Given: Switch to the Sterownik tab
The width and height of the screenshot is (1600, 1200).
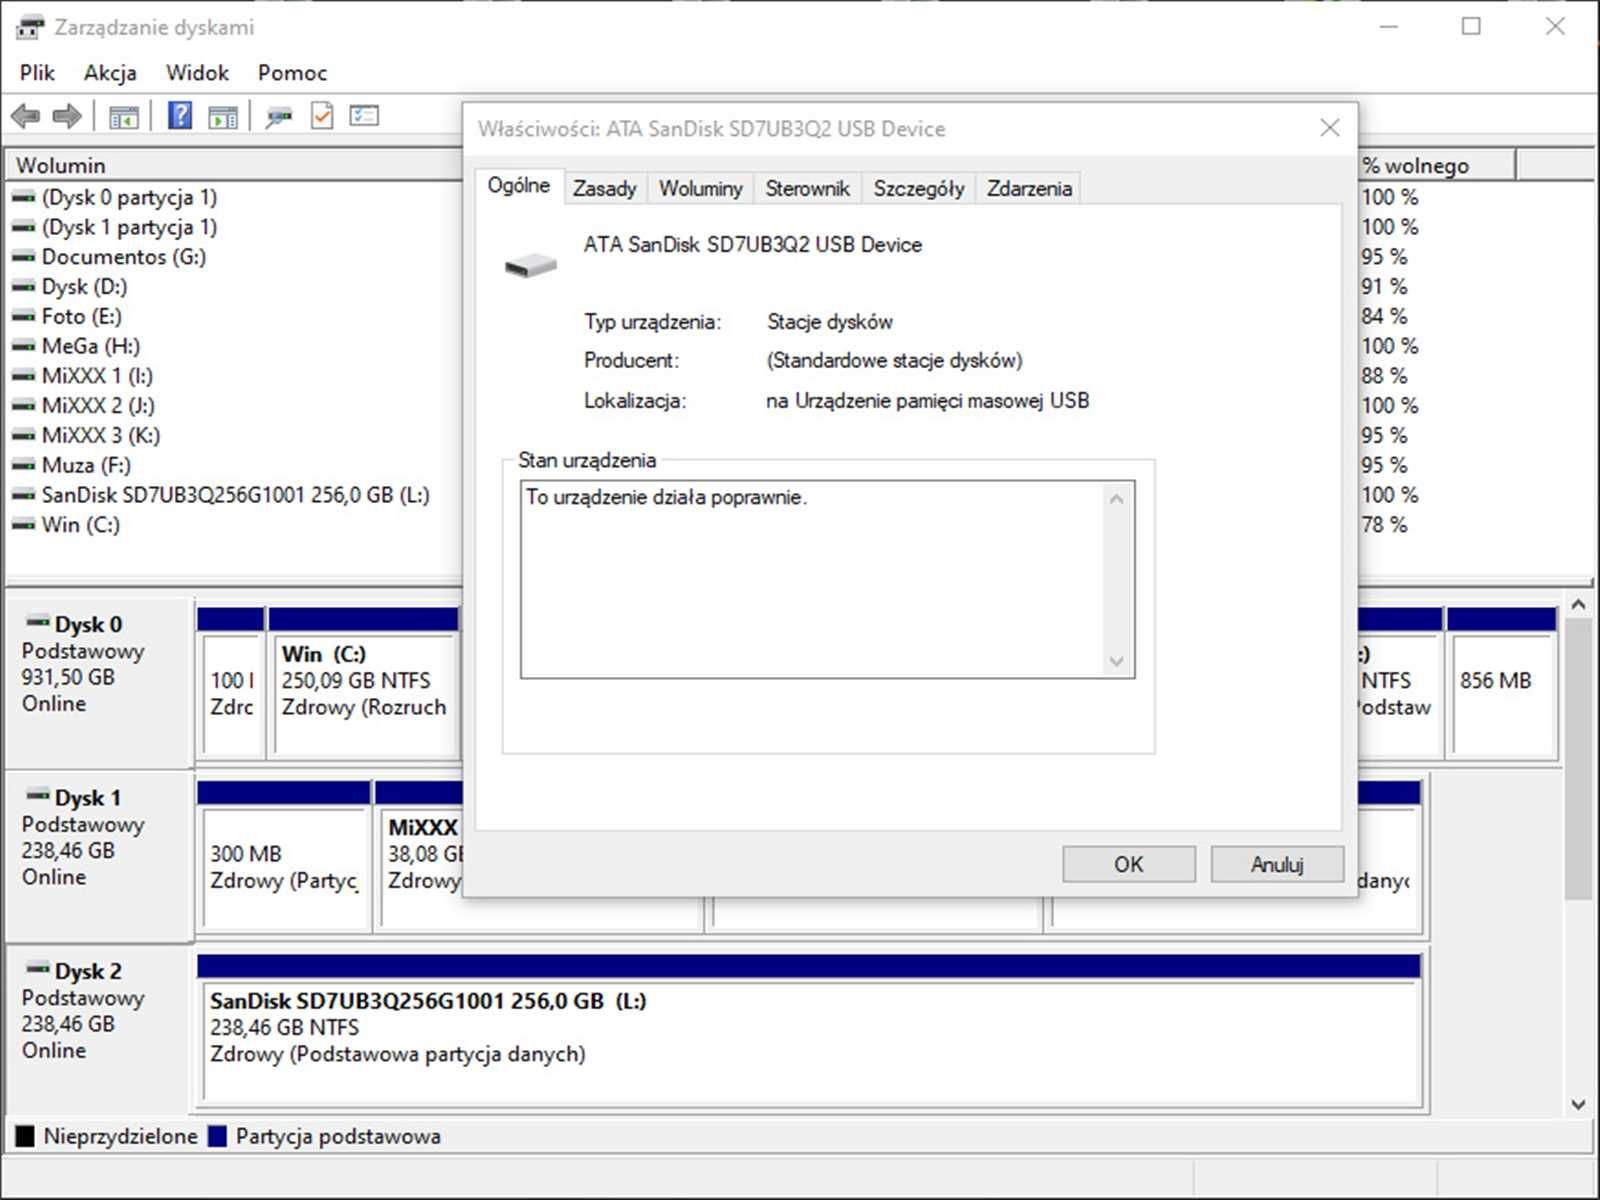Looking at the screenshot, I should coord(807,188).
